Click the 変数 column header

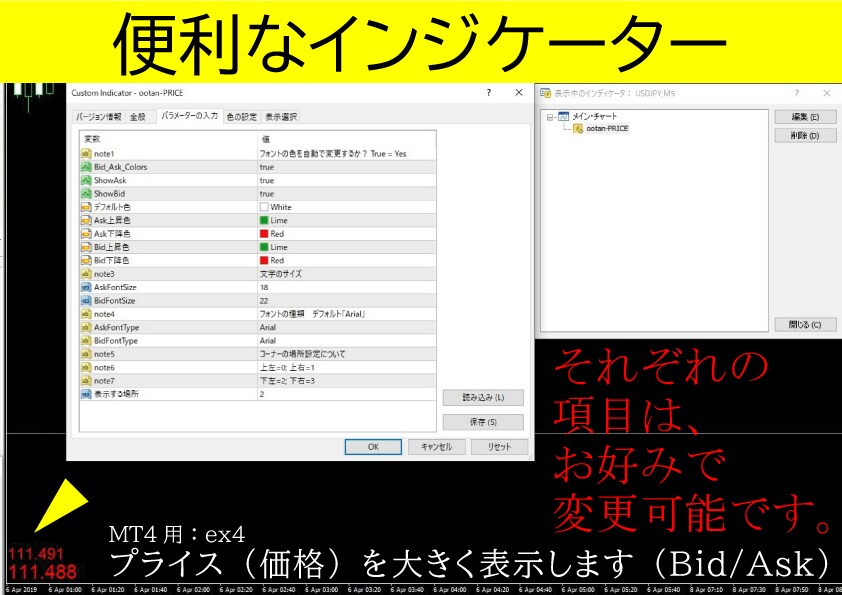click(92, 139)
